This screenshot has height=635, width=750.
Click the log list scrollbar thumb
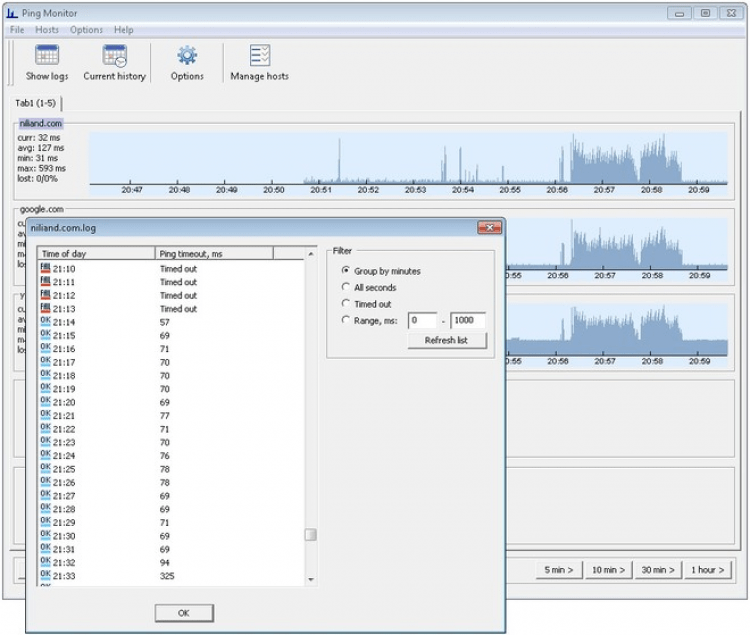coord(310,535)
